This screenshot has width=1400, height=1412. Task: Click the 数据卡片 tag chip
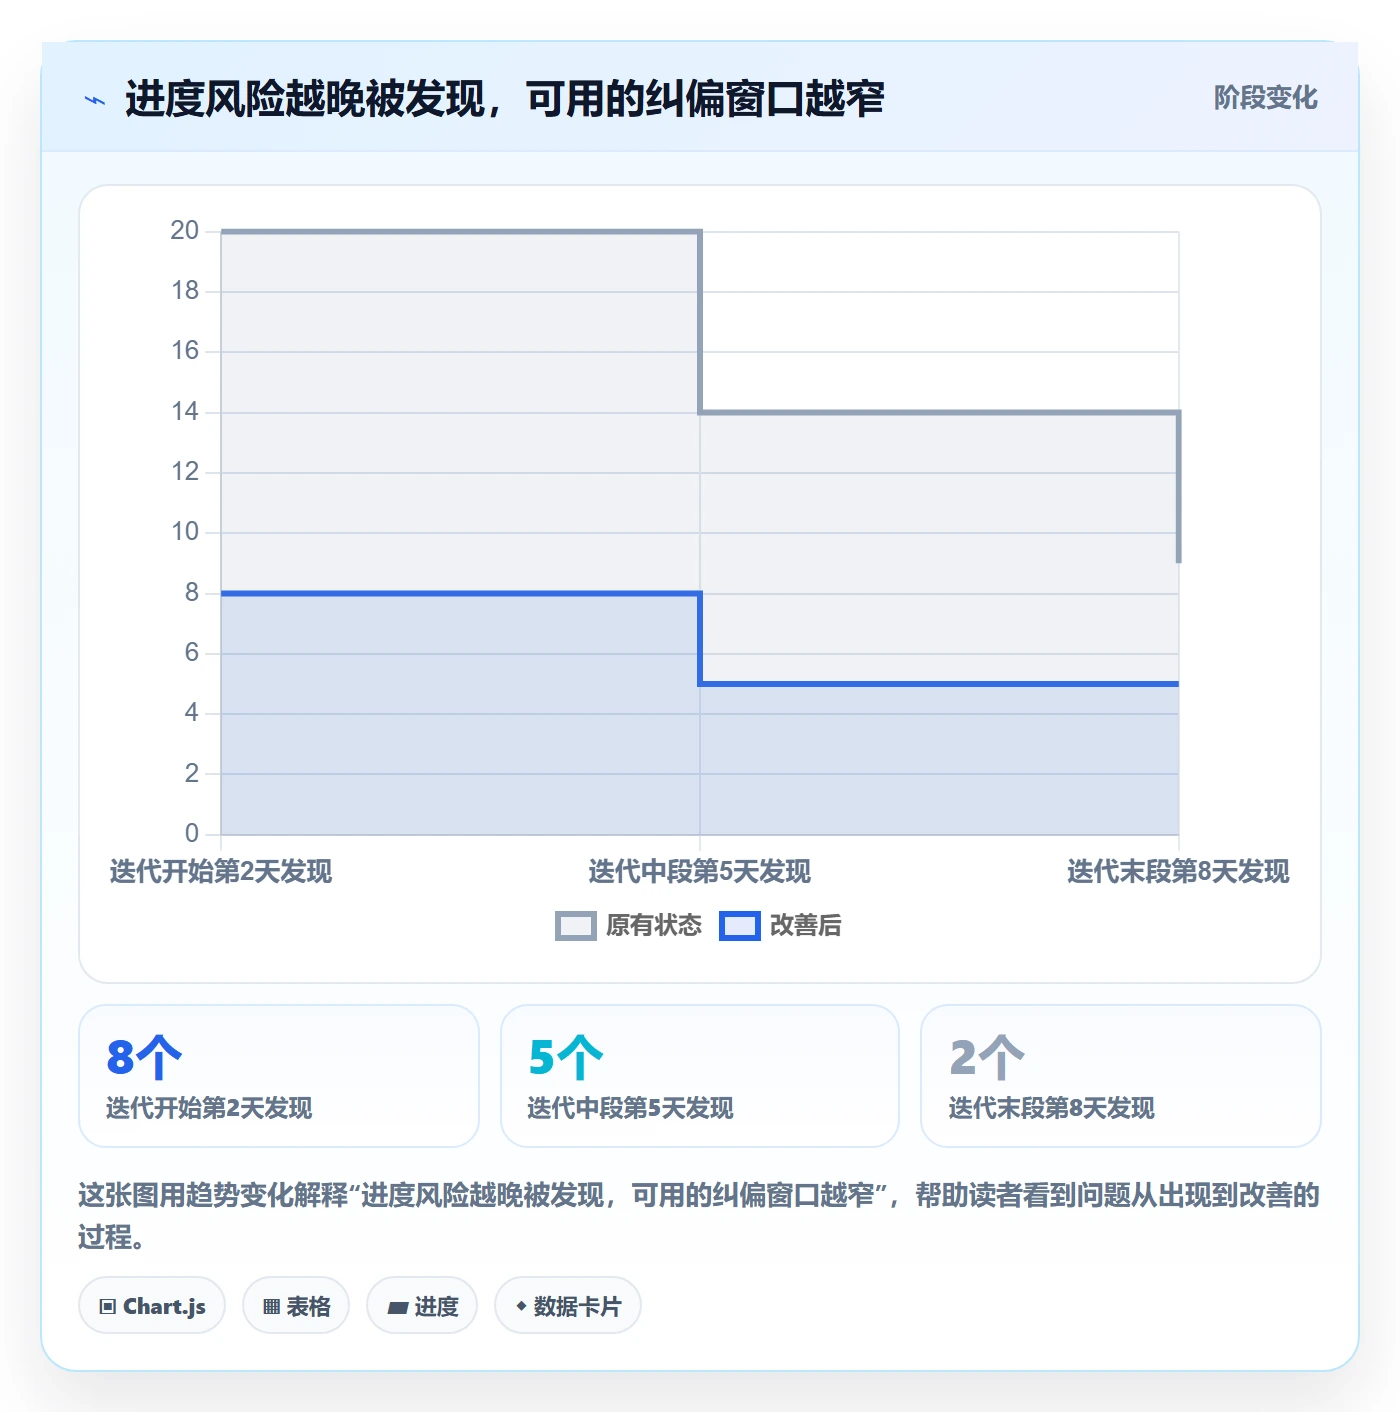click(568, 1306)
